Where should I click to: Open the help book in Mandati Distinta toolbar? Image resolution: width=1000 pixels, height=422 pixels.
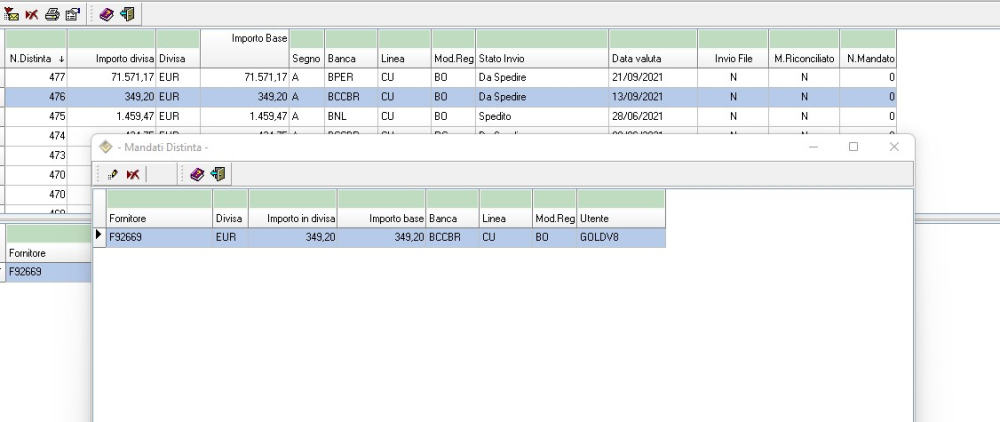click(197, 174)
